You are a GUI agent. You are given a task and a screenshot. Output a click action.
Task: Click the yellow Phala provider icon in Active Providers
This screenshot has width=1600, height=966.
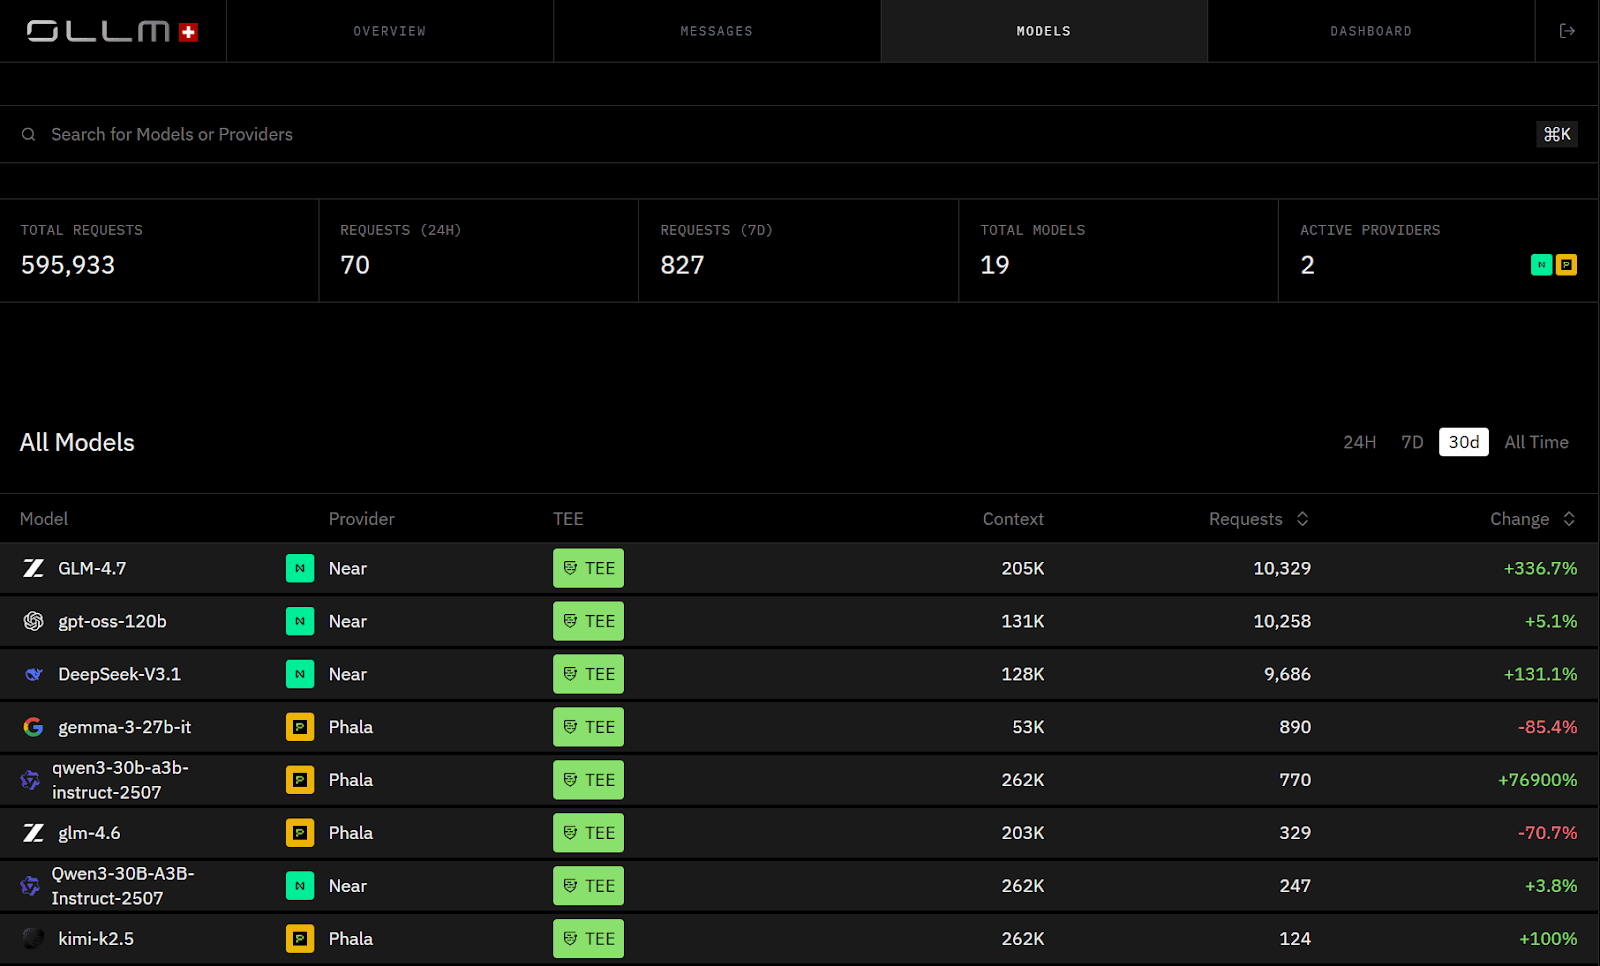(x=1567, y=265)
